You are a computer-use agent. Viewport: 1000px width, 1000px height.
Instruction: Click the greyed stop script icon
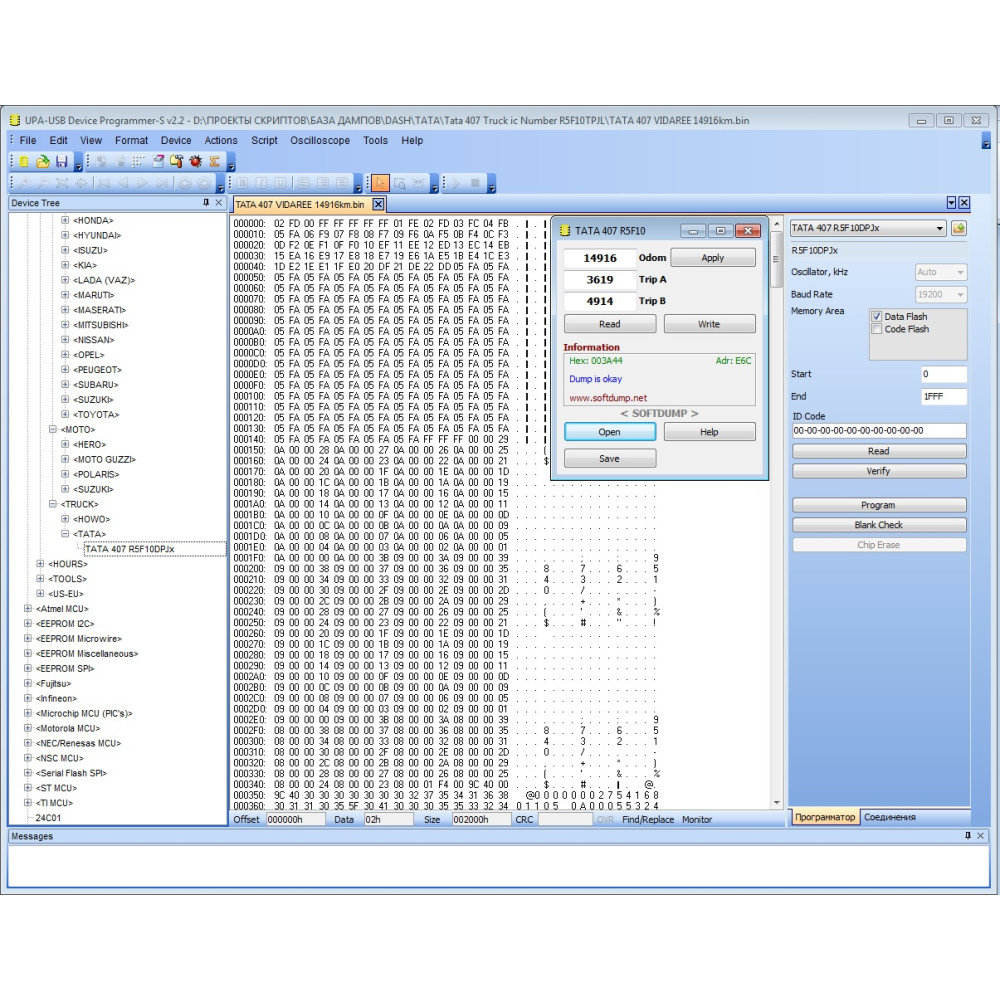pos(475,184)
